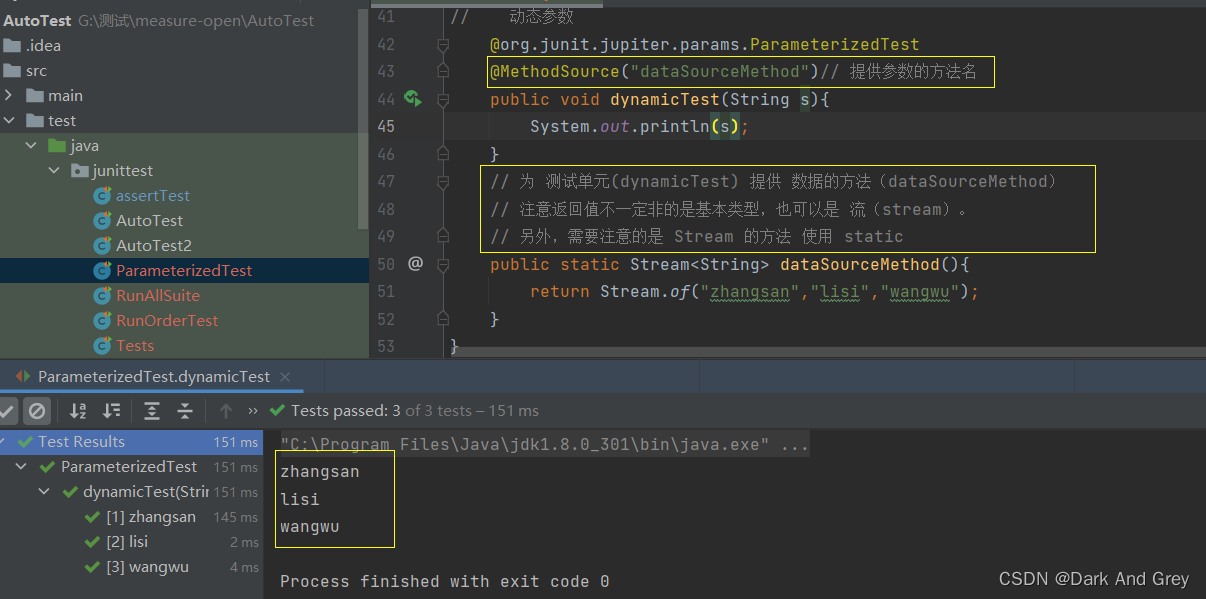1206x599 pixels.
Task: Collapse the test folder in project tree
Action: (x=9, y=121)
